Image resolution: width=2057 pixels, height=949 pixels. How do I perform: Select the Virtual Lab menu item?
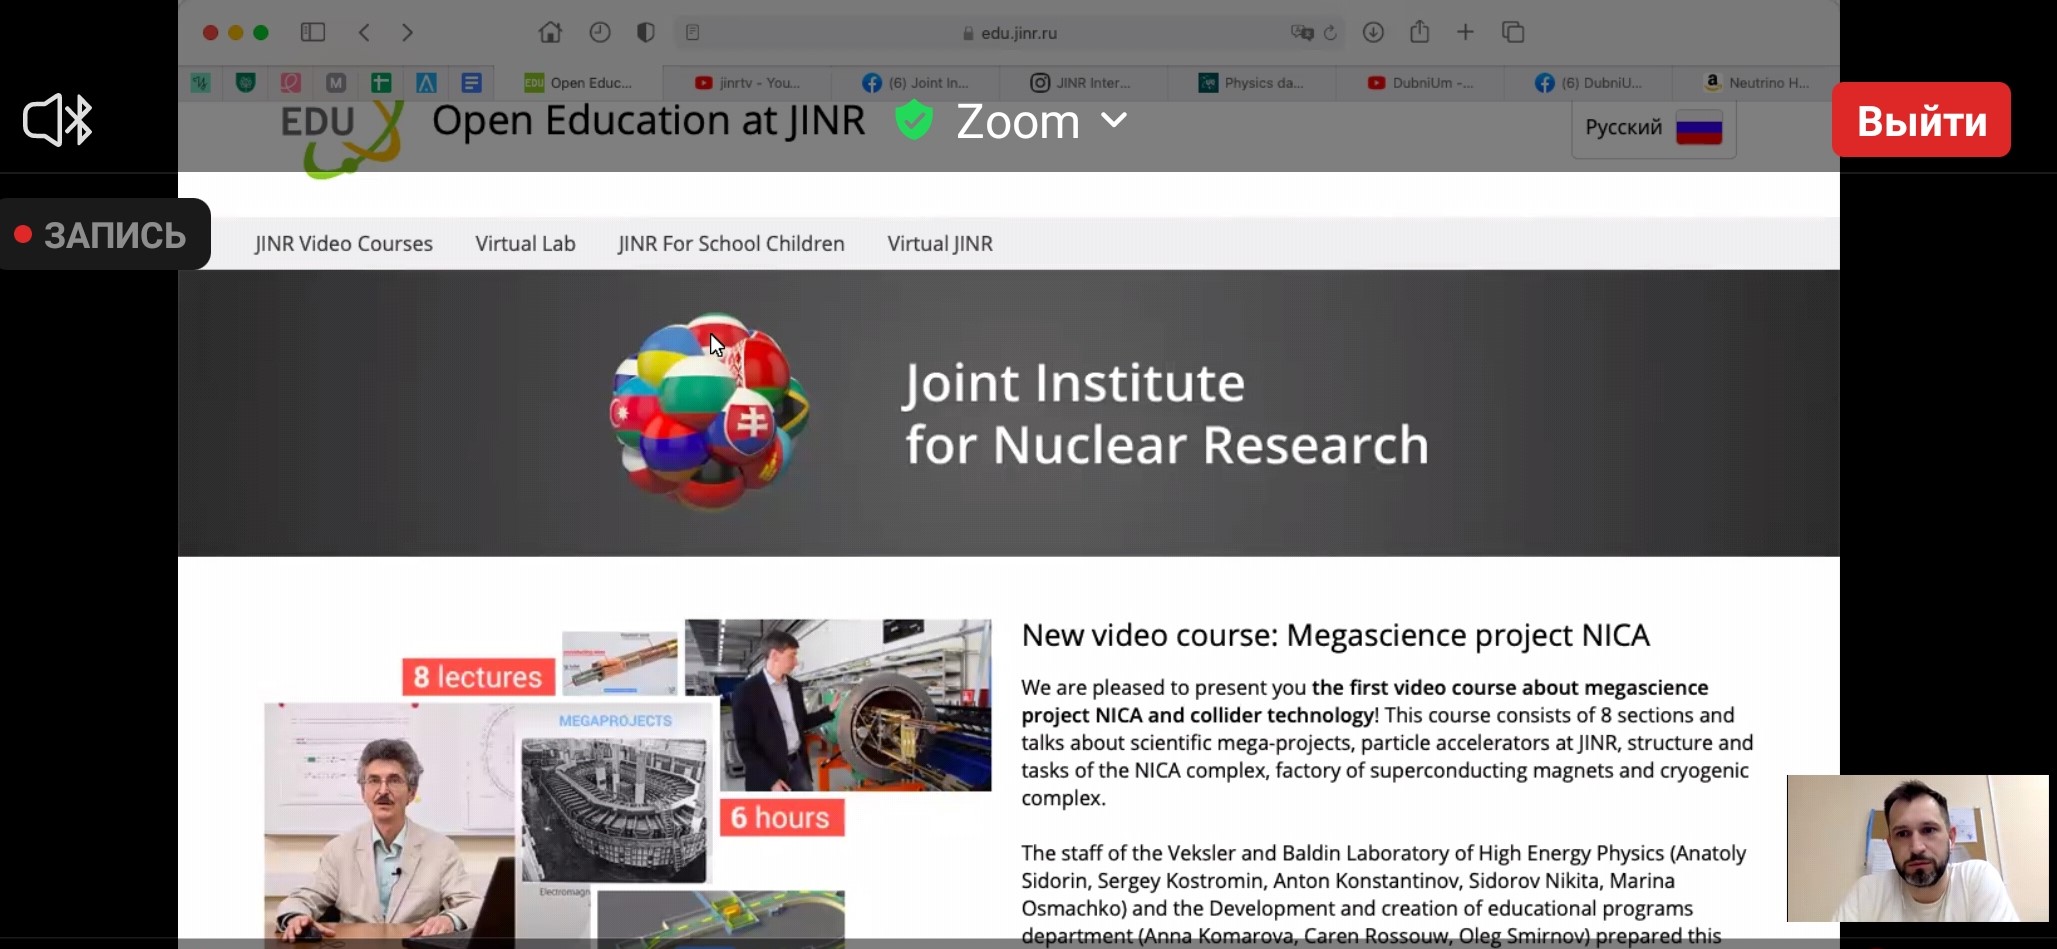pyautogui.click(x=525, y=244)
